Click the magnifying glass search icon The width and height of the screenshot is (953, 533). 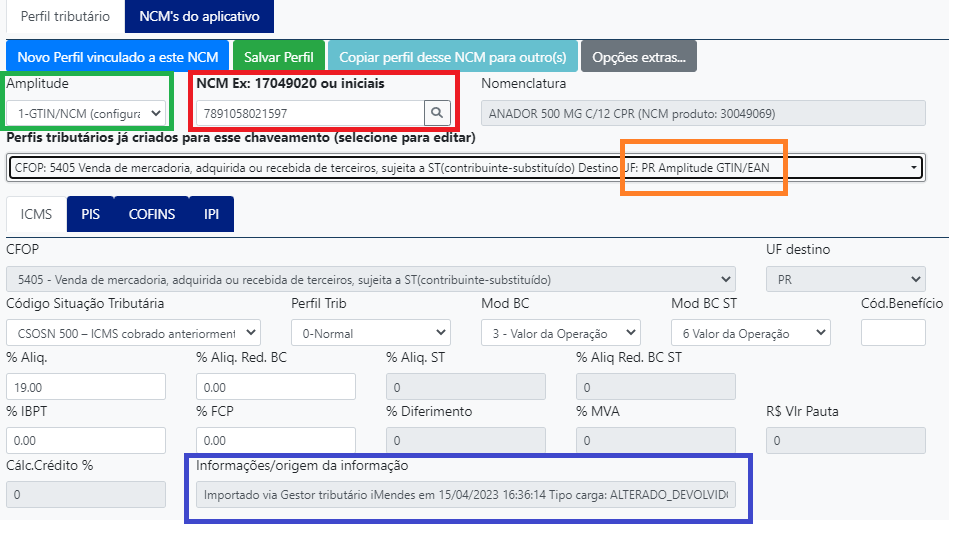[x=437, y=112]
